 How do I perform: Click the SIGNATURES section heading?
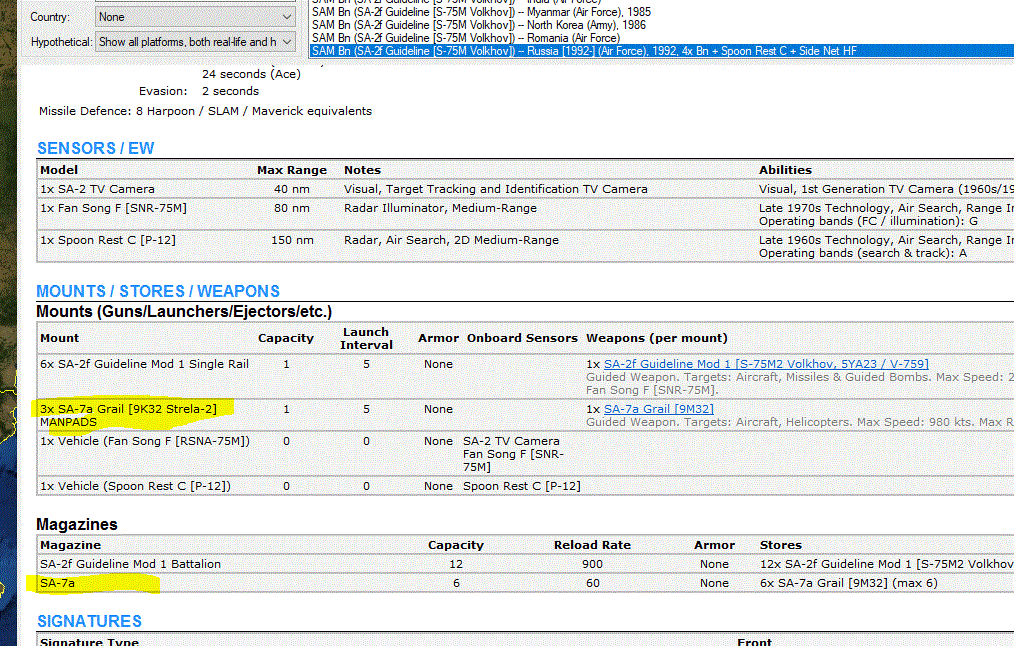coord(89,621)
